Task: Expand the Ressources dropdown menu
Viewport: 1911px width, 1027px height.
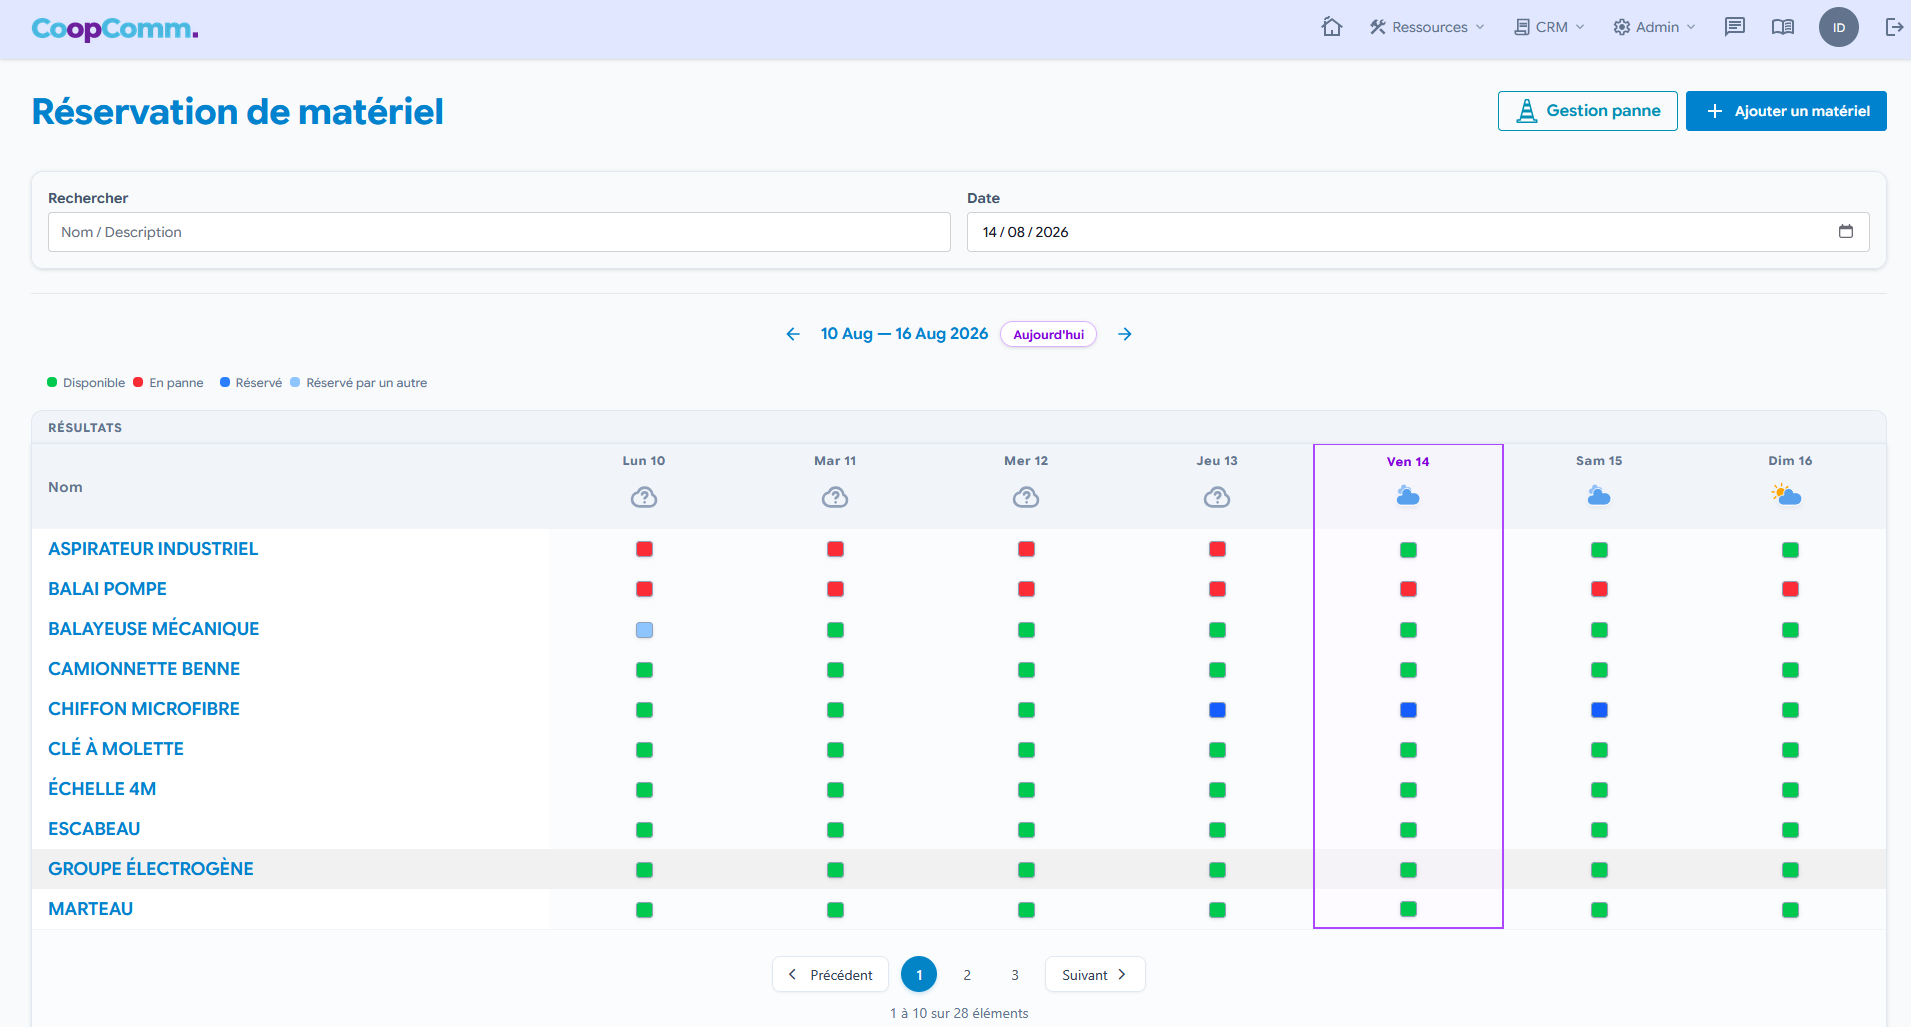Action: [x=1427, y=27]
